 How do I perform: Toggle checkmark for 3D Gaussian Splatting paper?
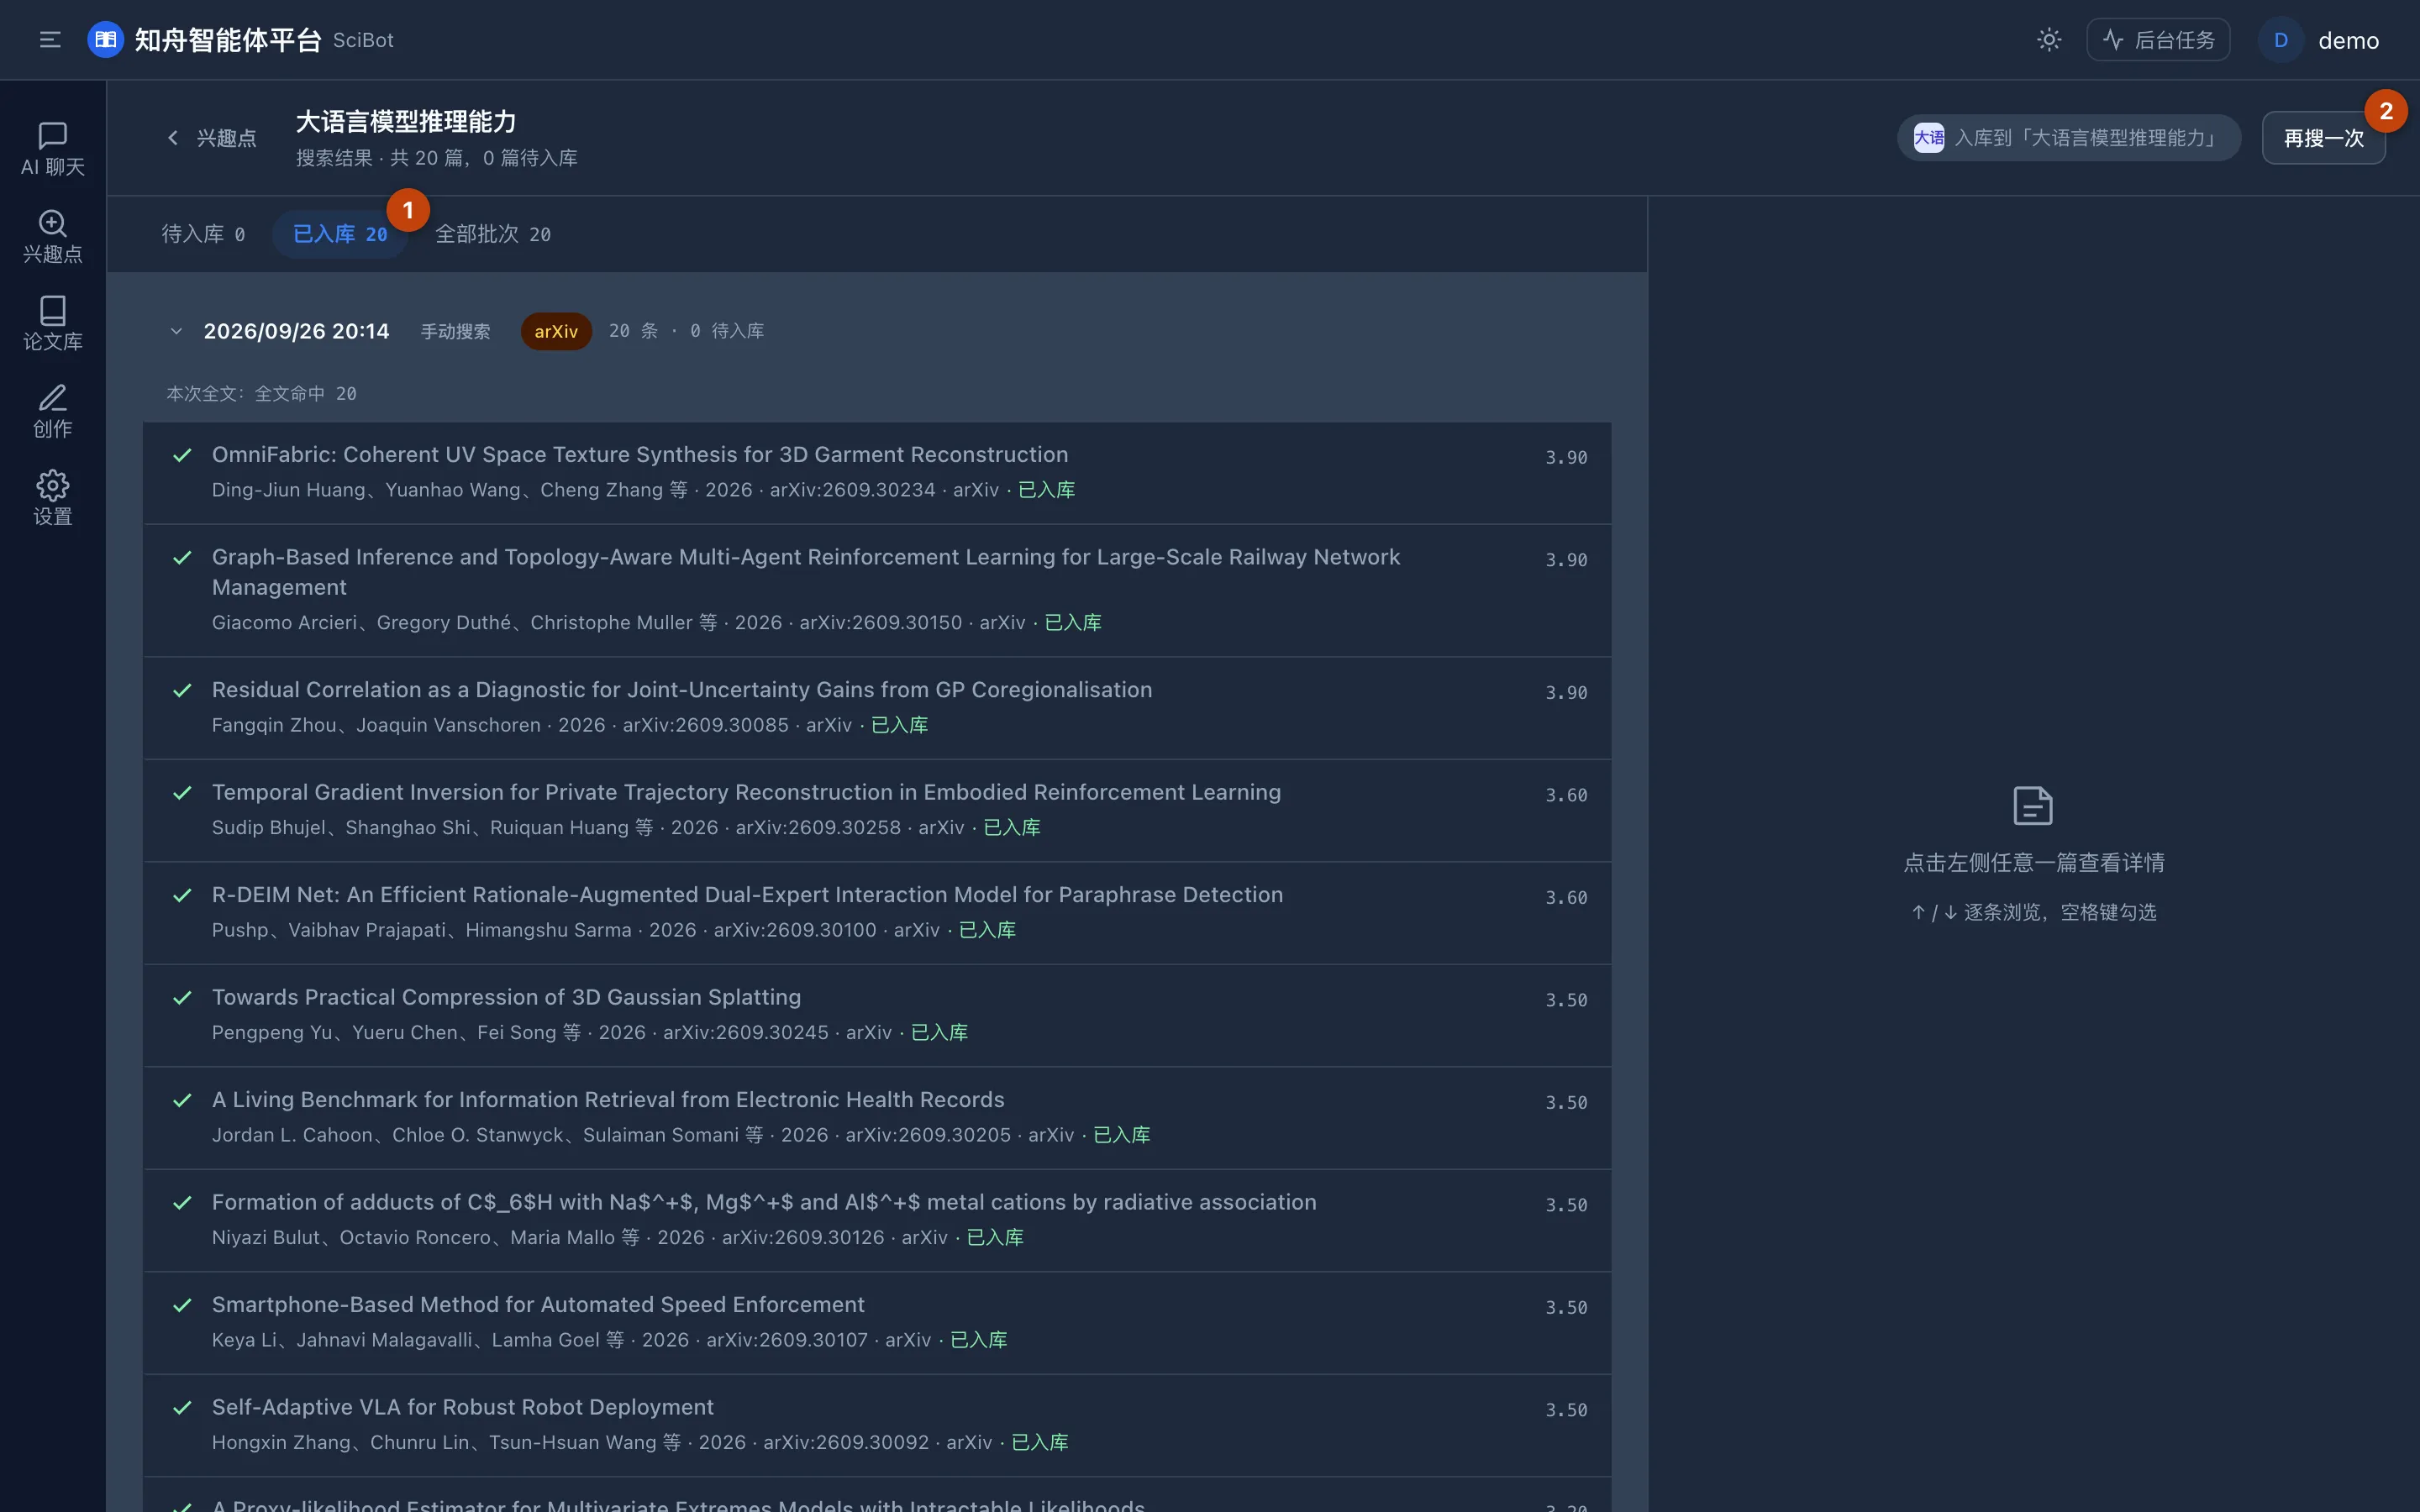coord(182,998)
